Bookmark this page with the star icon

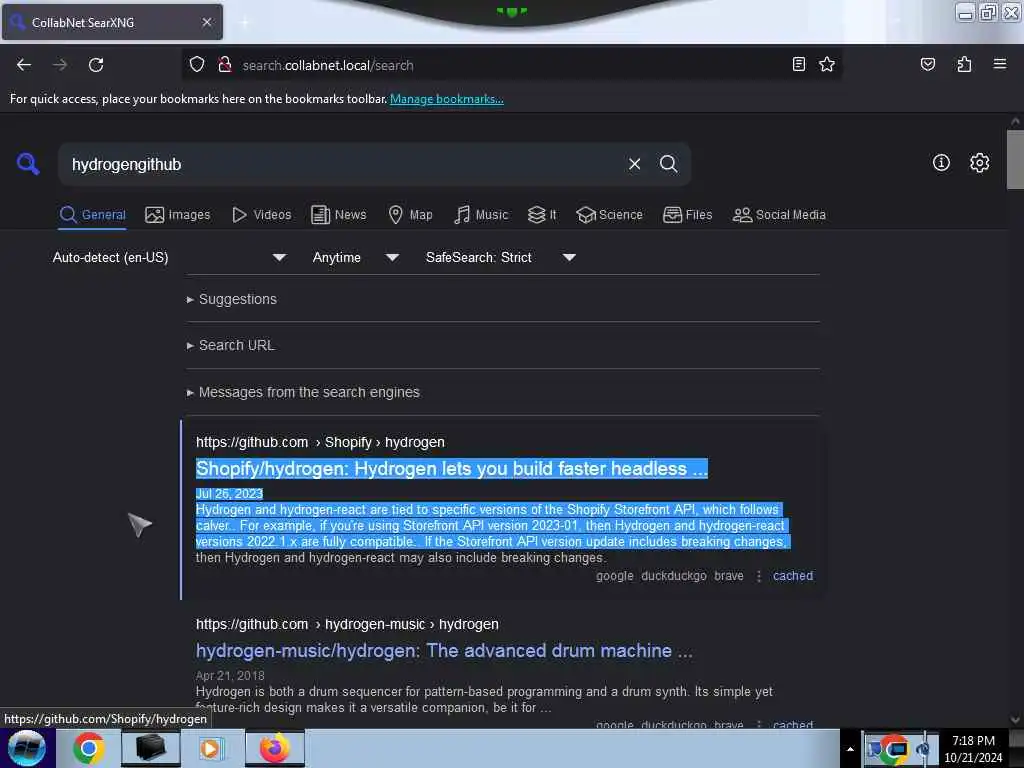tap(827, 64)
